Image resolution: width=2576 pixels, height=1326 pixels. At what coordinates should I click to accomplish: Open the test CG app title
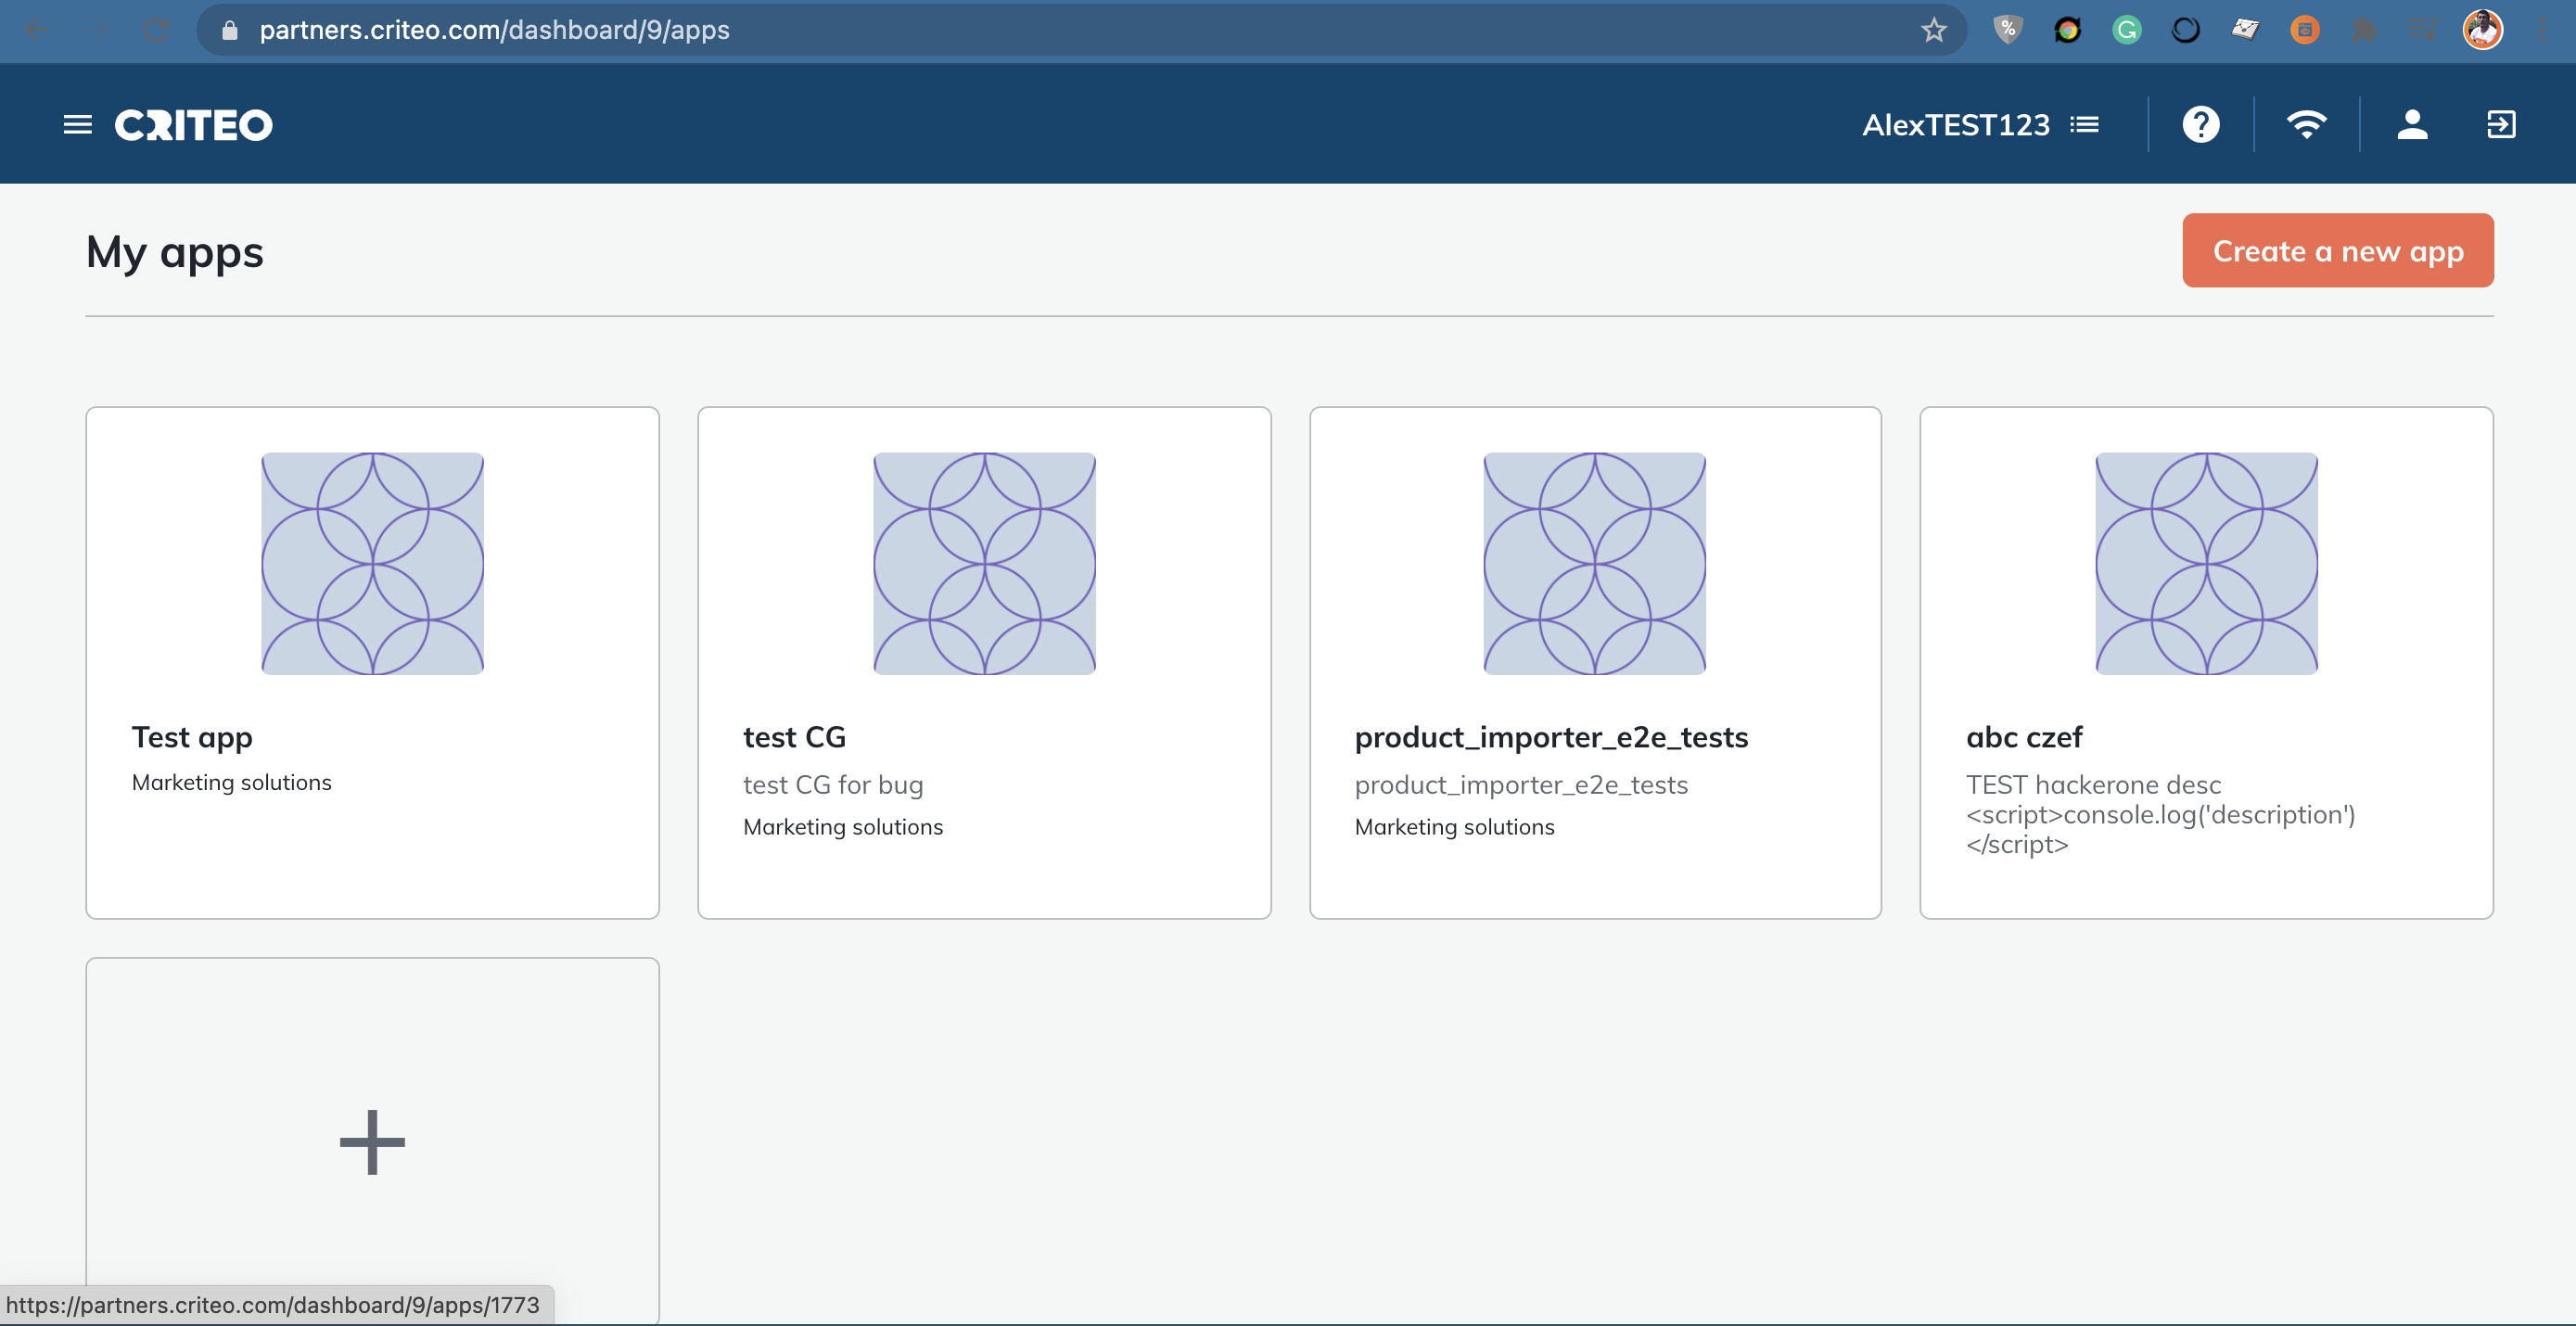pos(794,737)
